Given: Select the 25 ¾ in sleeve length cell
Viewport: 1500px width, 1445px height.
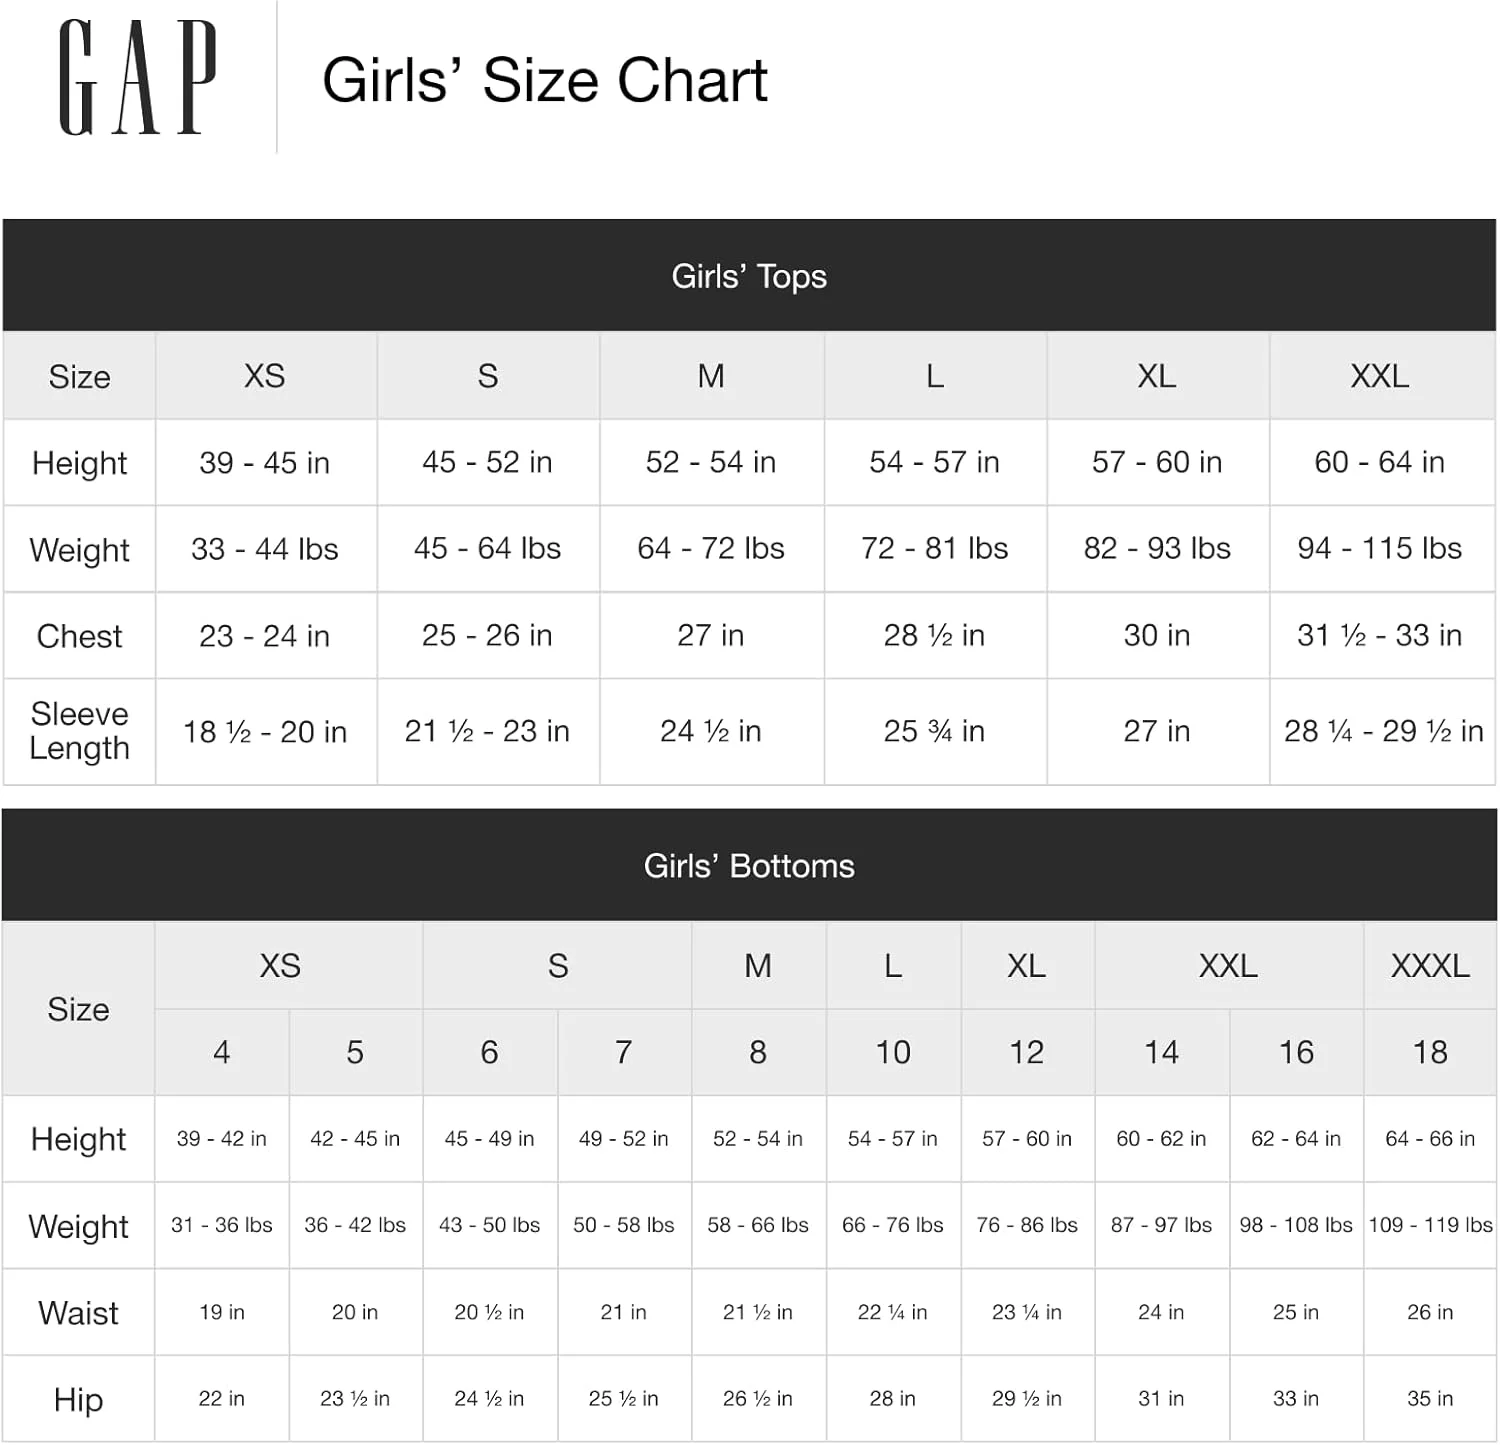Looking at the screenshot, I should click(934, 732).
